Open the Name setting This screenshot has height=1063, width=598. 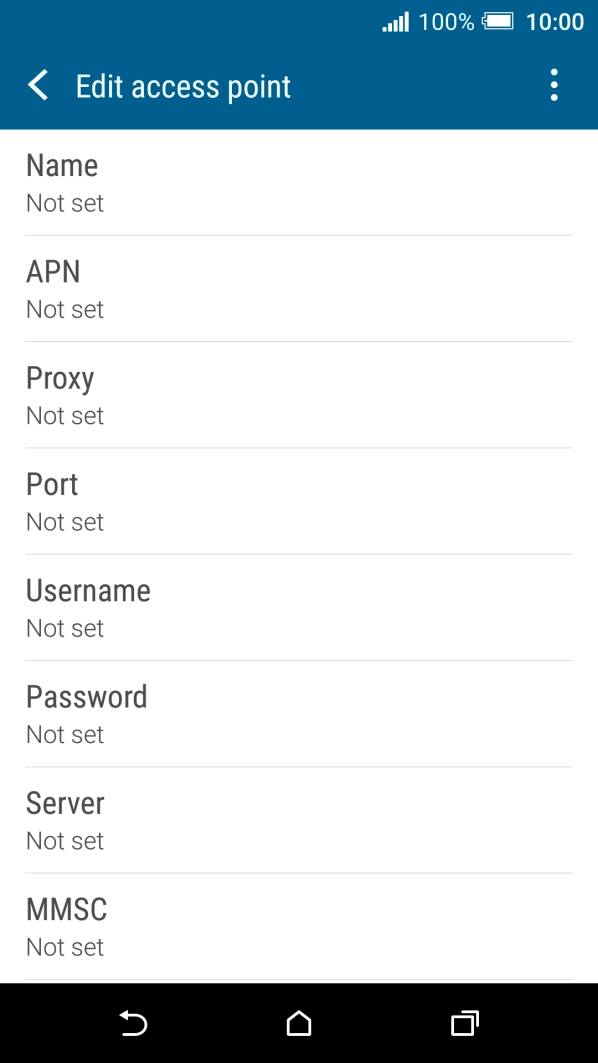point(299,183)
